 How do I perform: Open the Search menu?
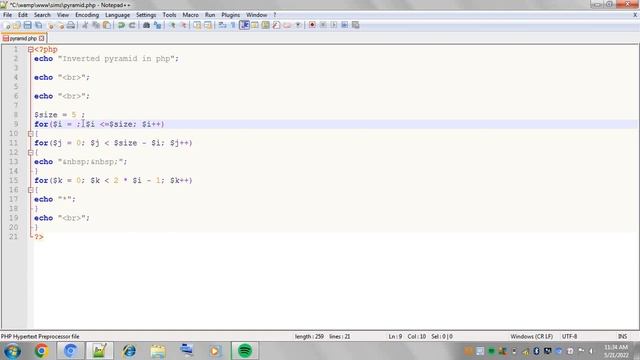pyautogui.click(x=42, y=15)
